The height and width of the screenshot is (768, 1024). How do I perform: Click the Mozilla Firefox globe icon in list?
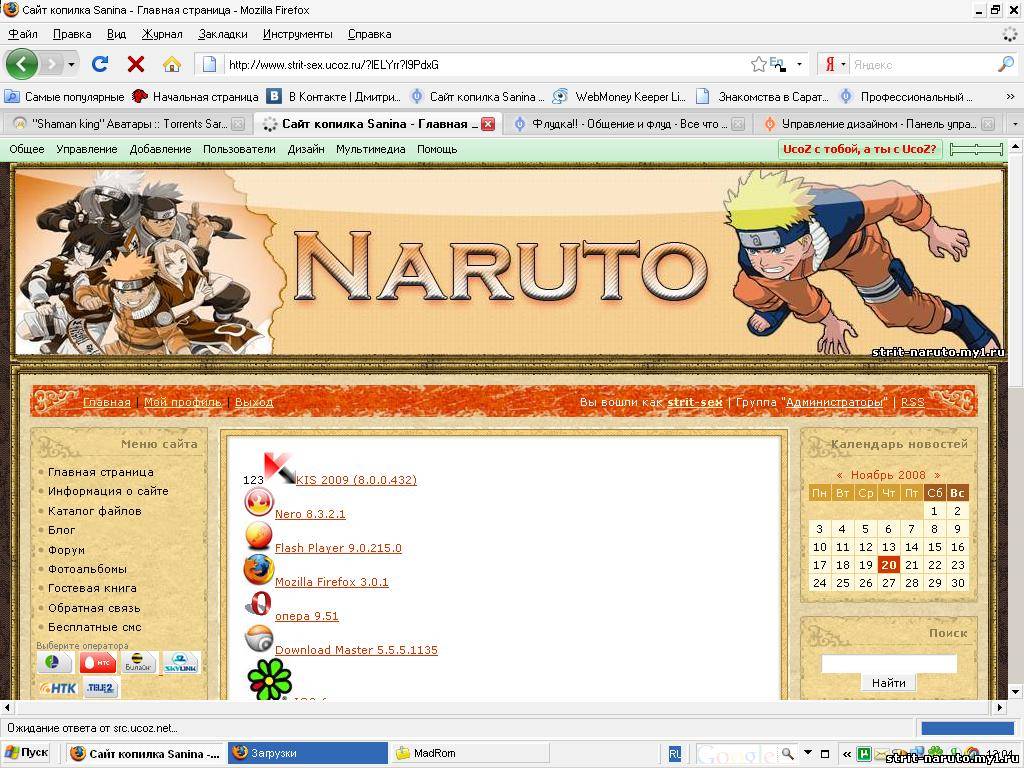(259, 569)
